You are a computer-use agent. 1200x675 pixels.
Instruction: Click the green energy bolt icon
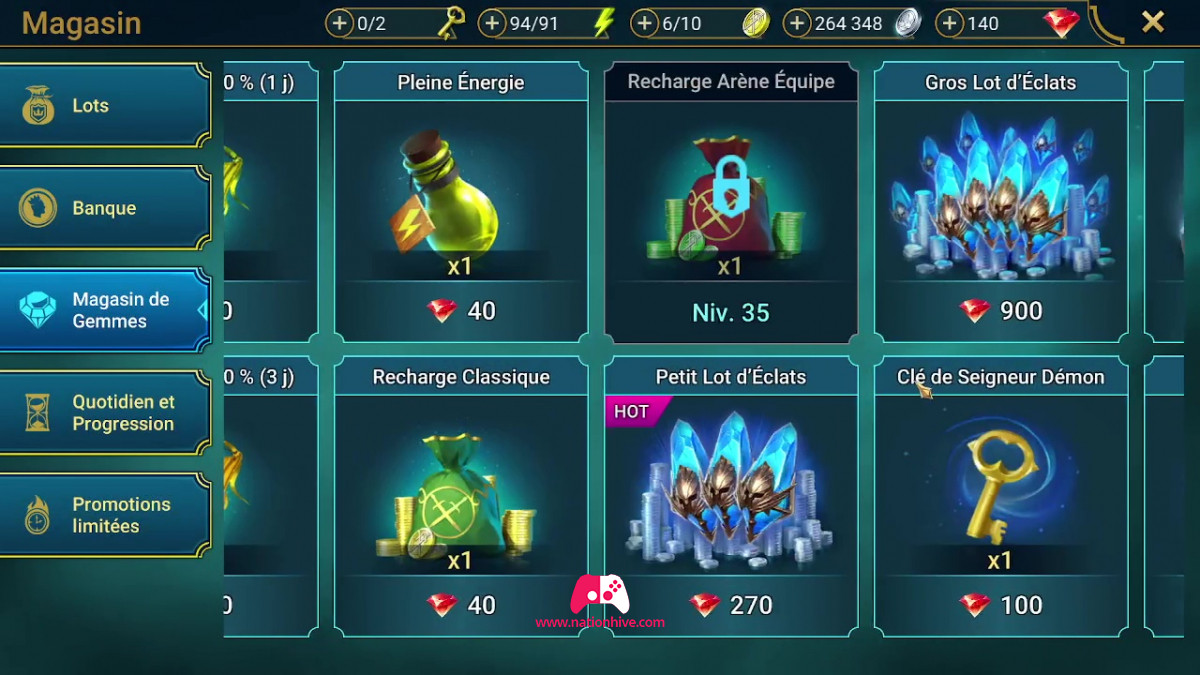[x=602, y=23]
